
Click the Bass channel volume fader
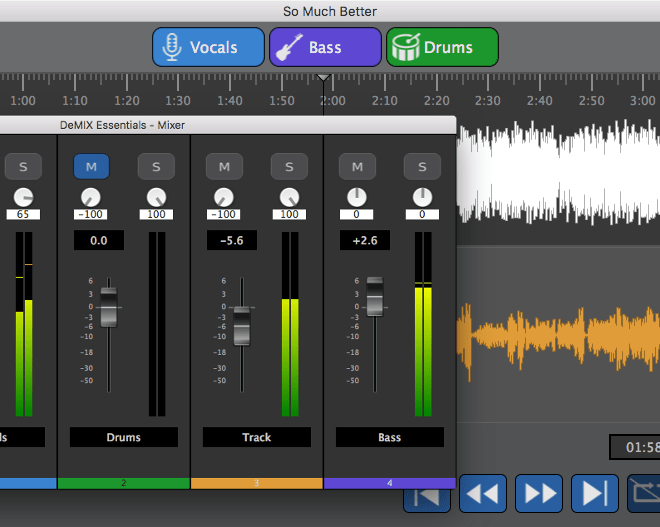point(375,296)
